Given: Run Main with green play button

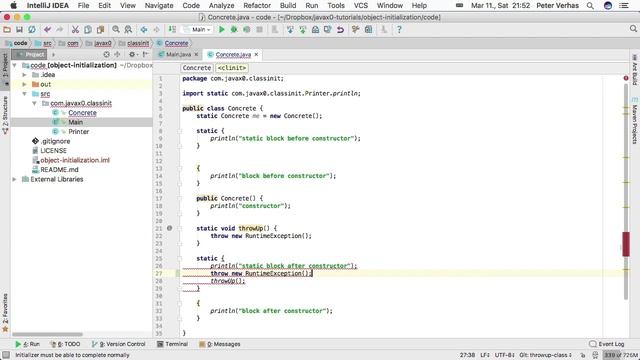Looking at the screenshot, I should [x=222, y=29].
